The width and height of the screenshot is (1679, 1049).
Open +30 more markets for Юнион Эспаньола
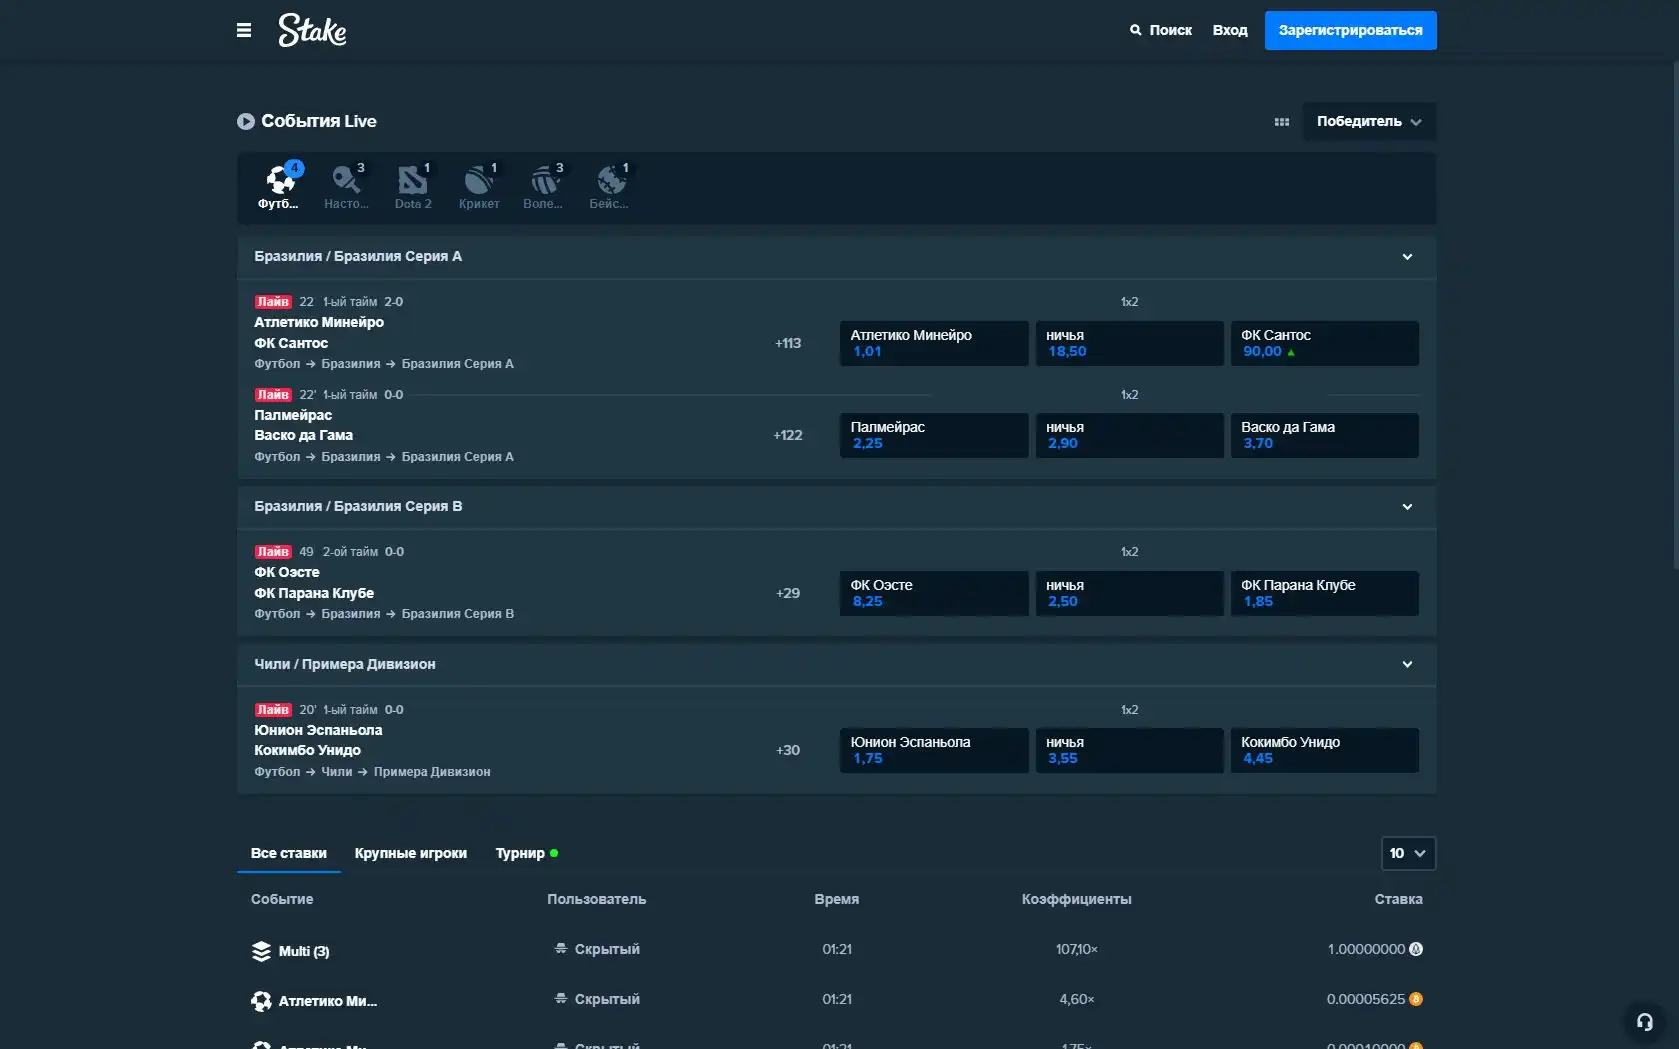tap(788, 750)
